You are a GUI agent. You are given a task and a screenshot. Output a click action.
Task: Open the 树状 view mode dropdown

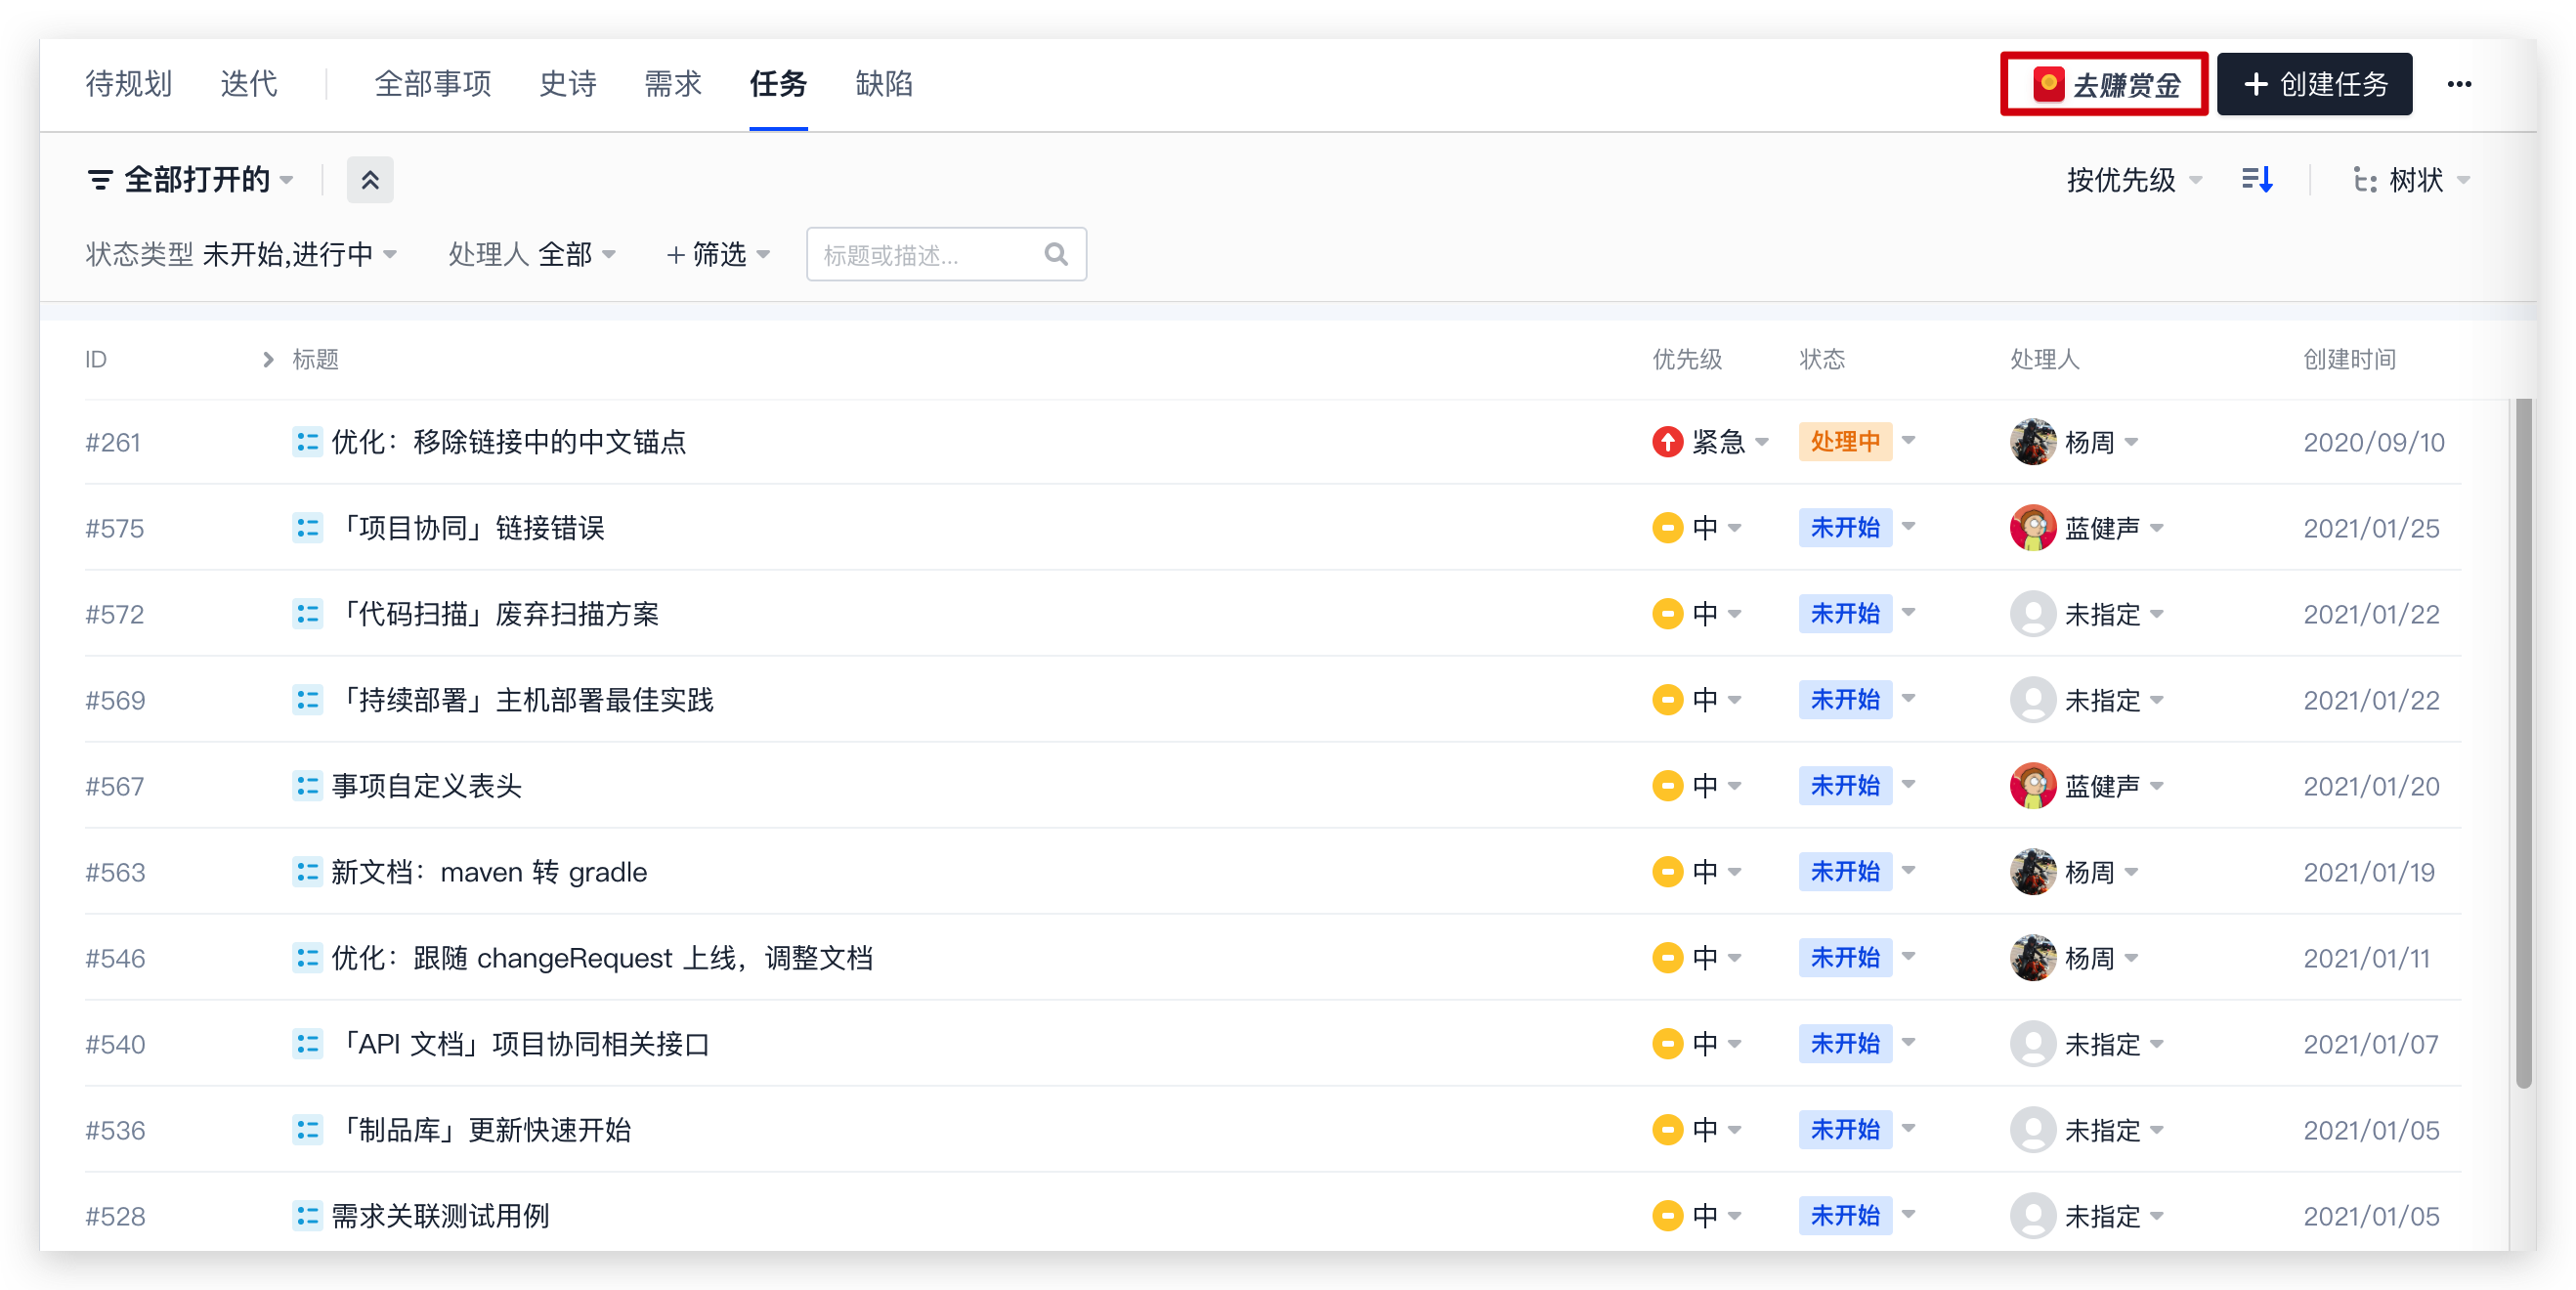2411,180
